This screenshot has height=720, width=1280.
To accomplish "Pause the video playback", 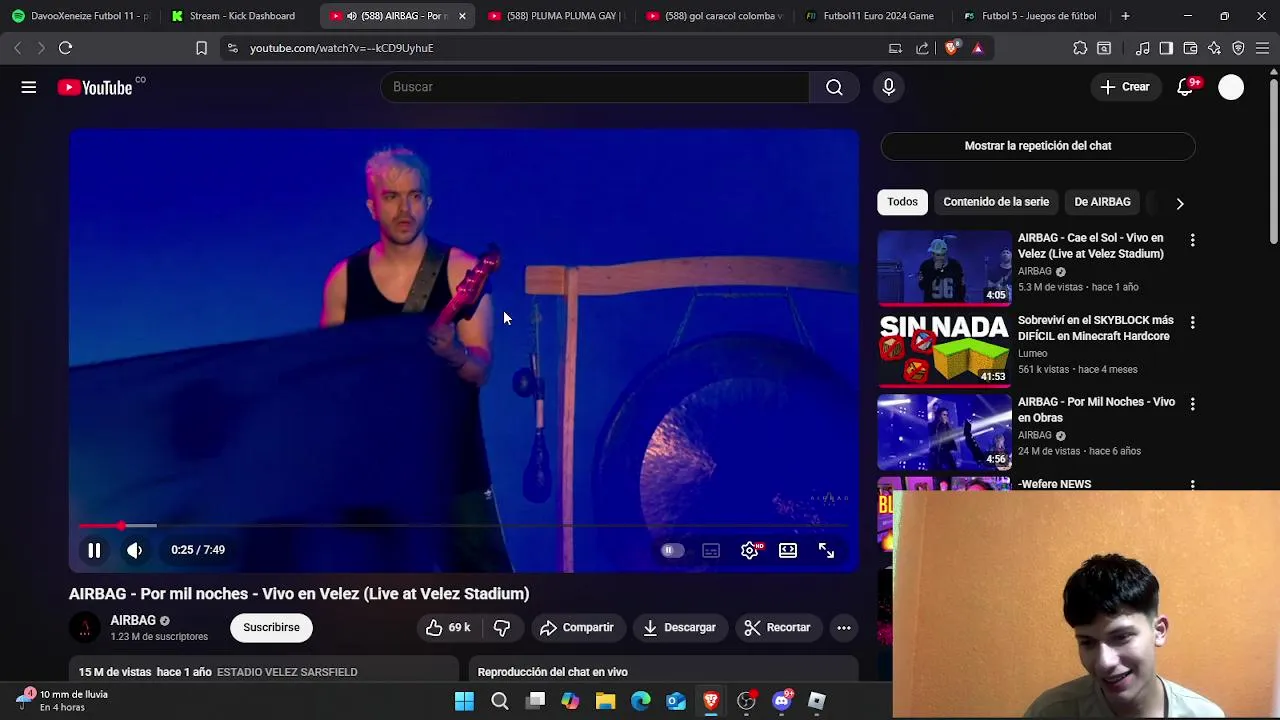I will pos(94,550).
